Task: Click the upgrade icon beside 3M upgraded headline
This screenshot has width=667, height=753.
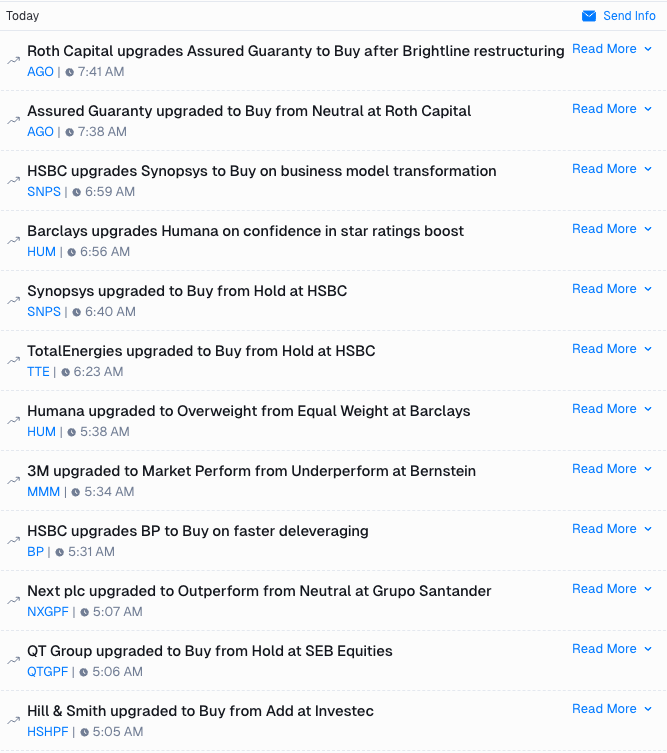Action: click(x=13, y=481)
